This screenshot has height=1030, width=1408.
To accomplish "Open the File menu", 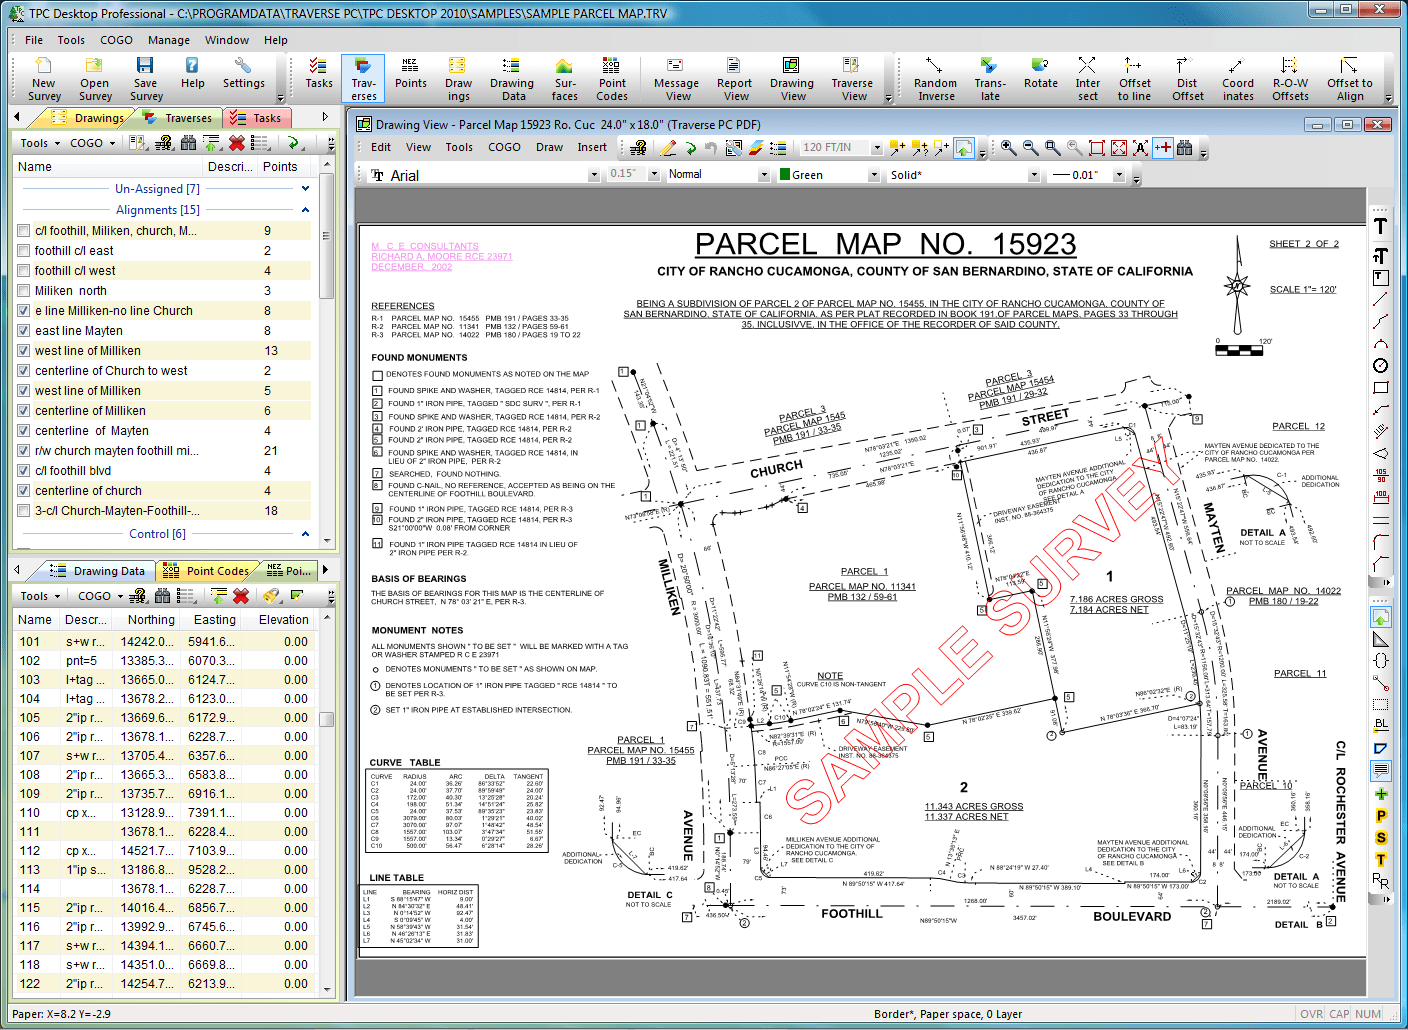I will tap(34, 40).
